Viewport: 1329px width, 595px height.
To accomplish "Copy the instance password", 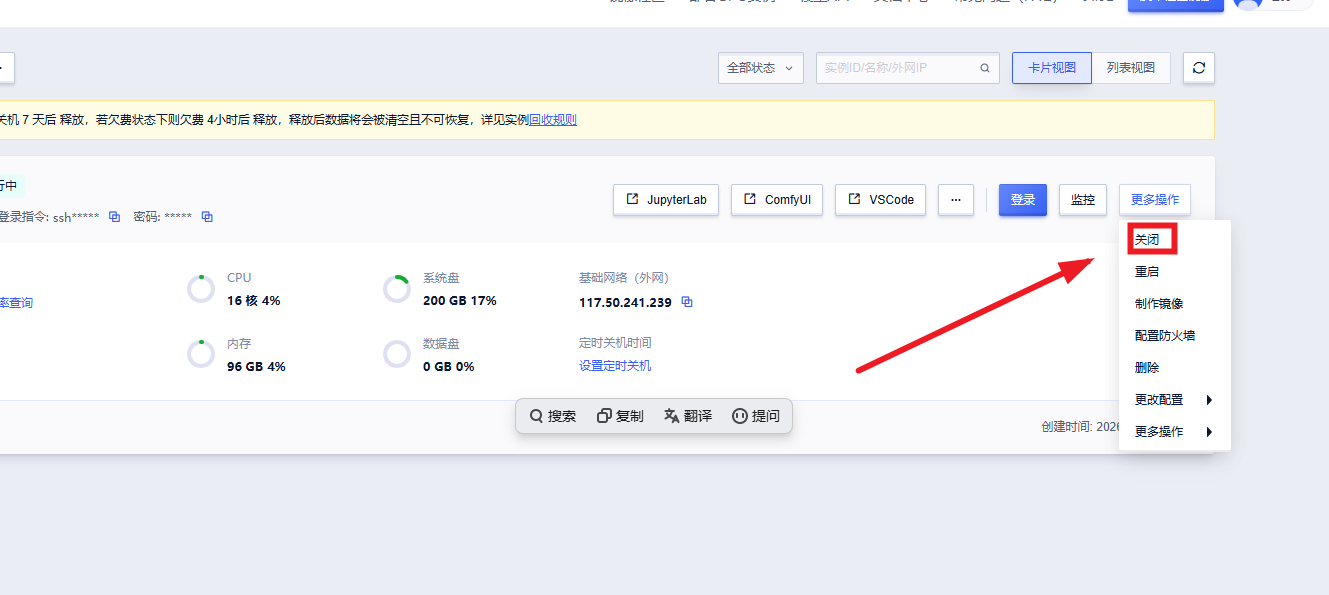I will point(207,217).
